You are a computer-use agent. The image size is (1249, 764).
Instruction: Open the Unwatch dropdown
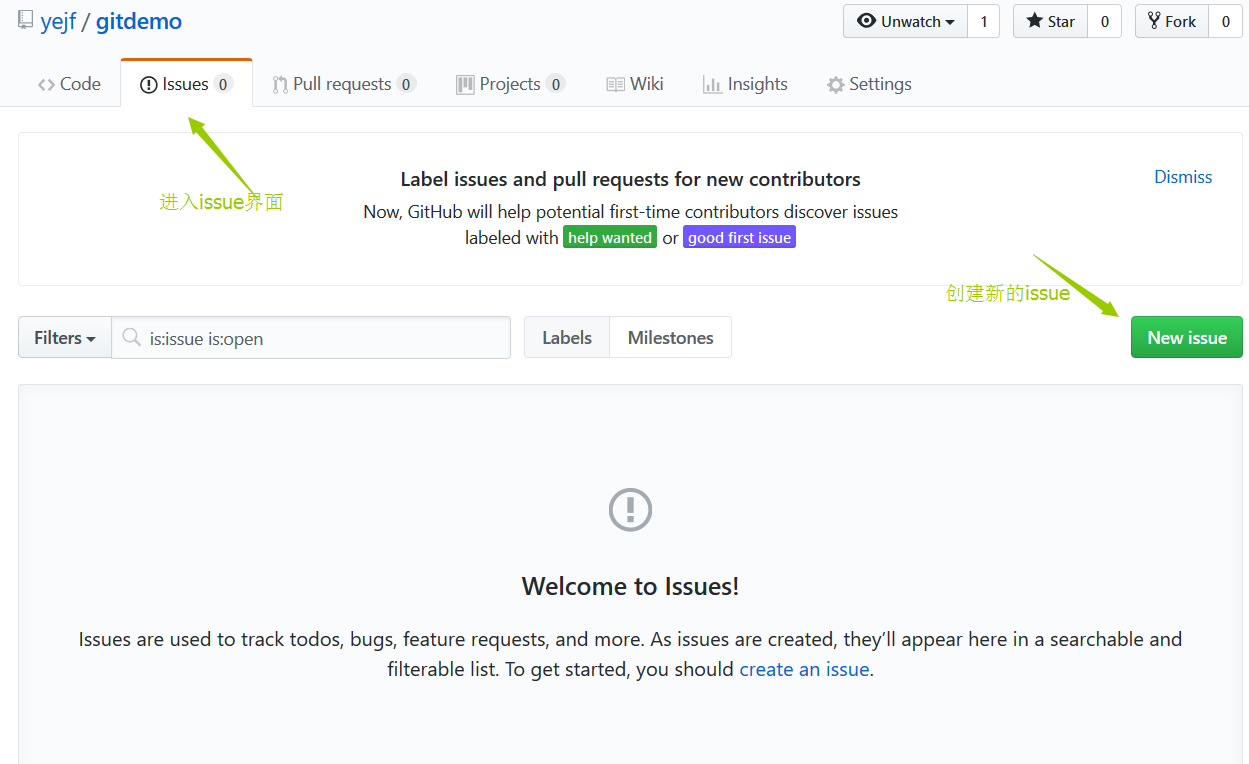tap(905, 21)
